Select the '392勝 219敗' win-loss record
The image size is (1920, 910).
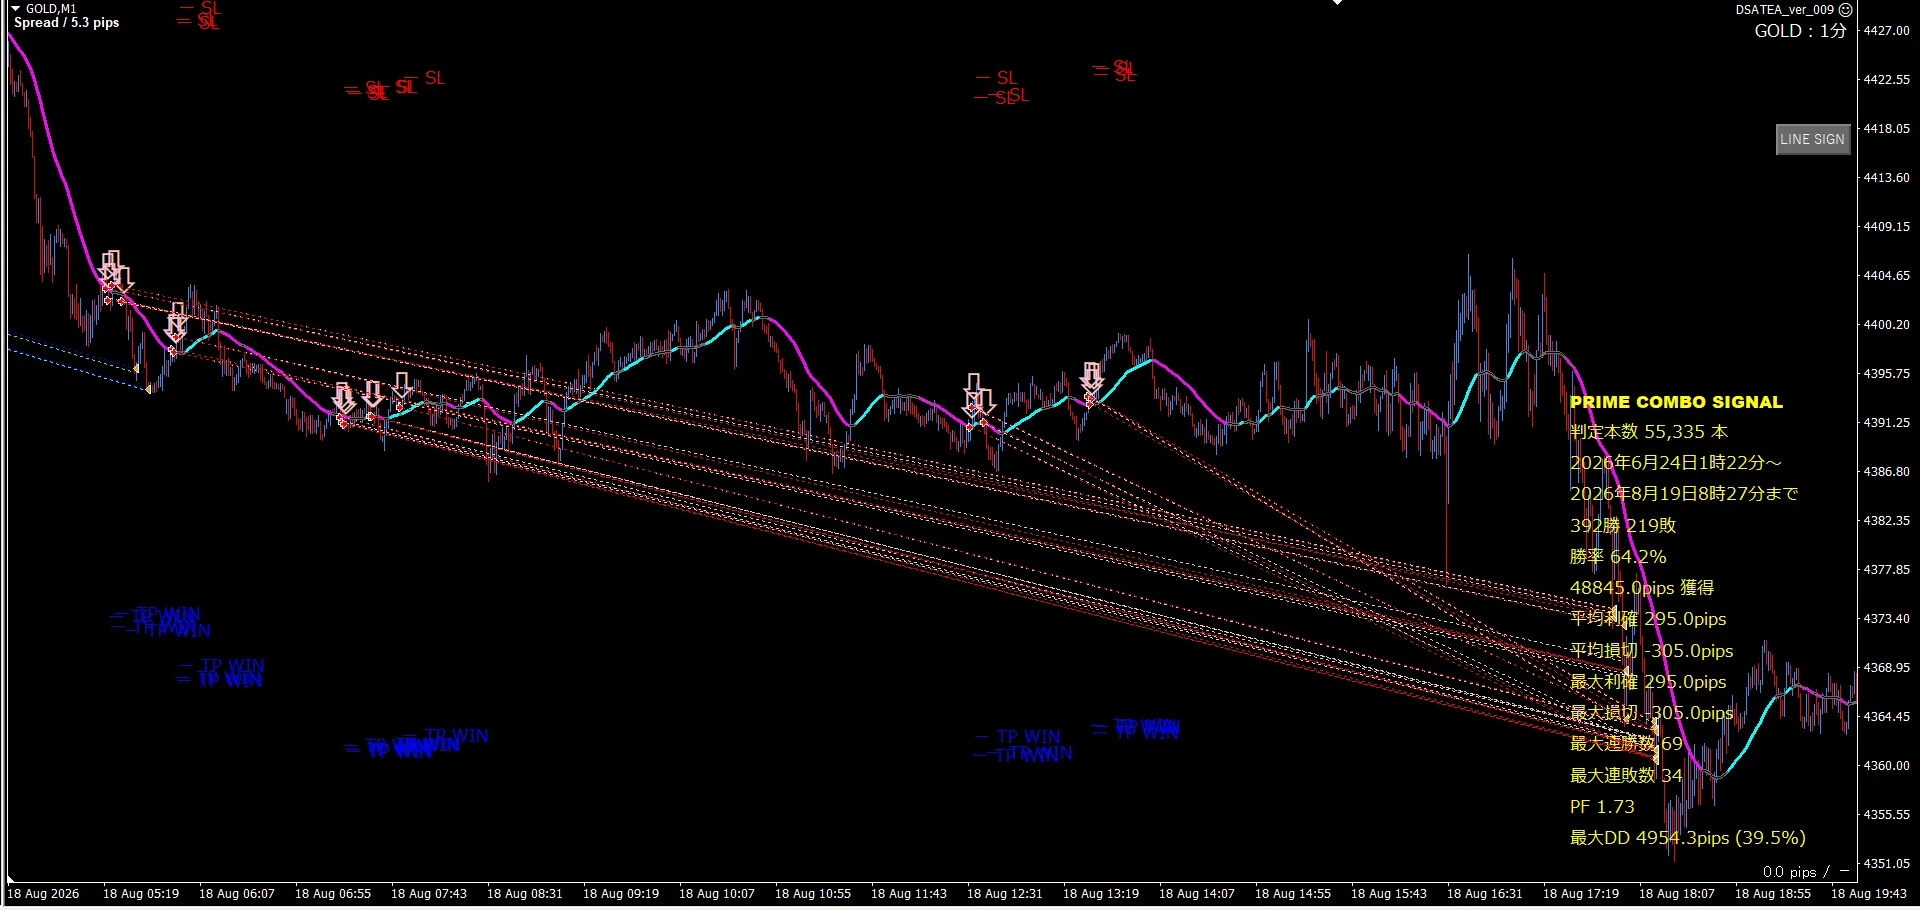[1623, 525]
